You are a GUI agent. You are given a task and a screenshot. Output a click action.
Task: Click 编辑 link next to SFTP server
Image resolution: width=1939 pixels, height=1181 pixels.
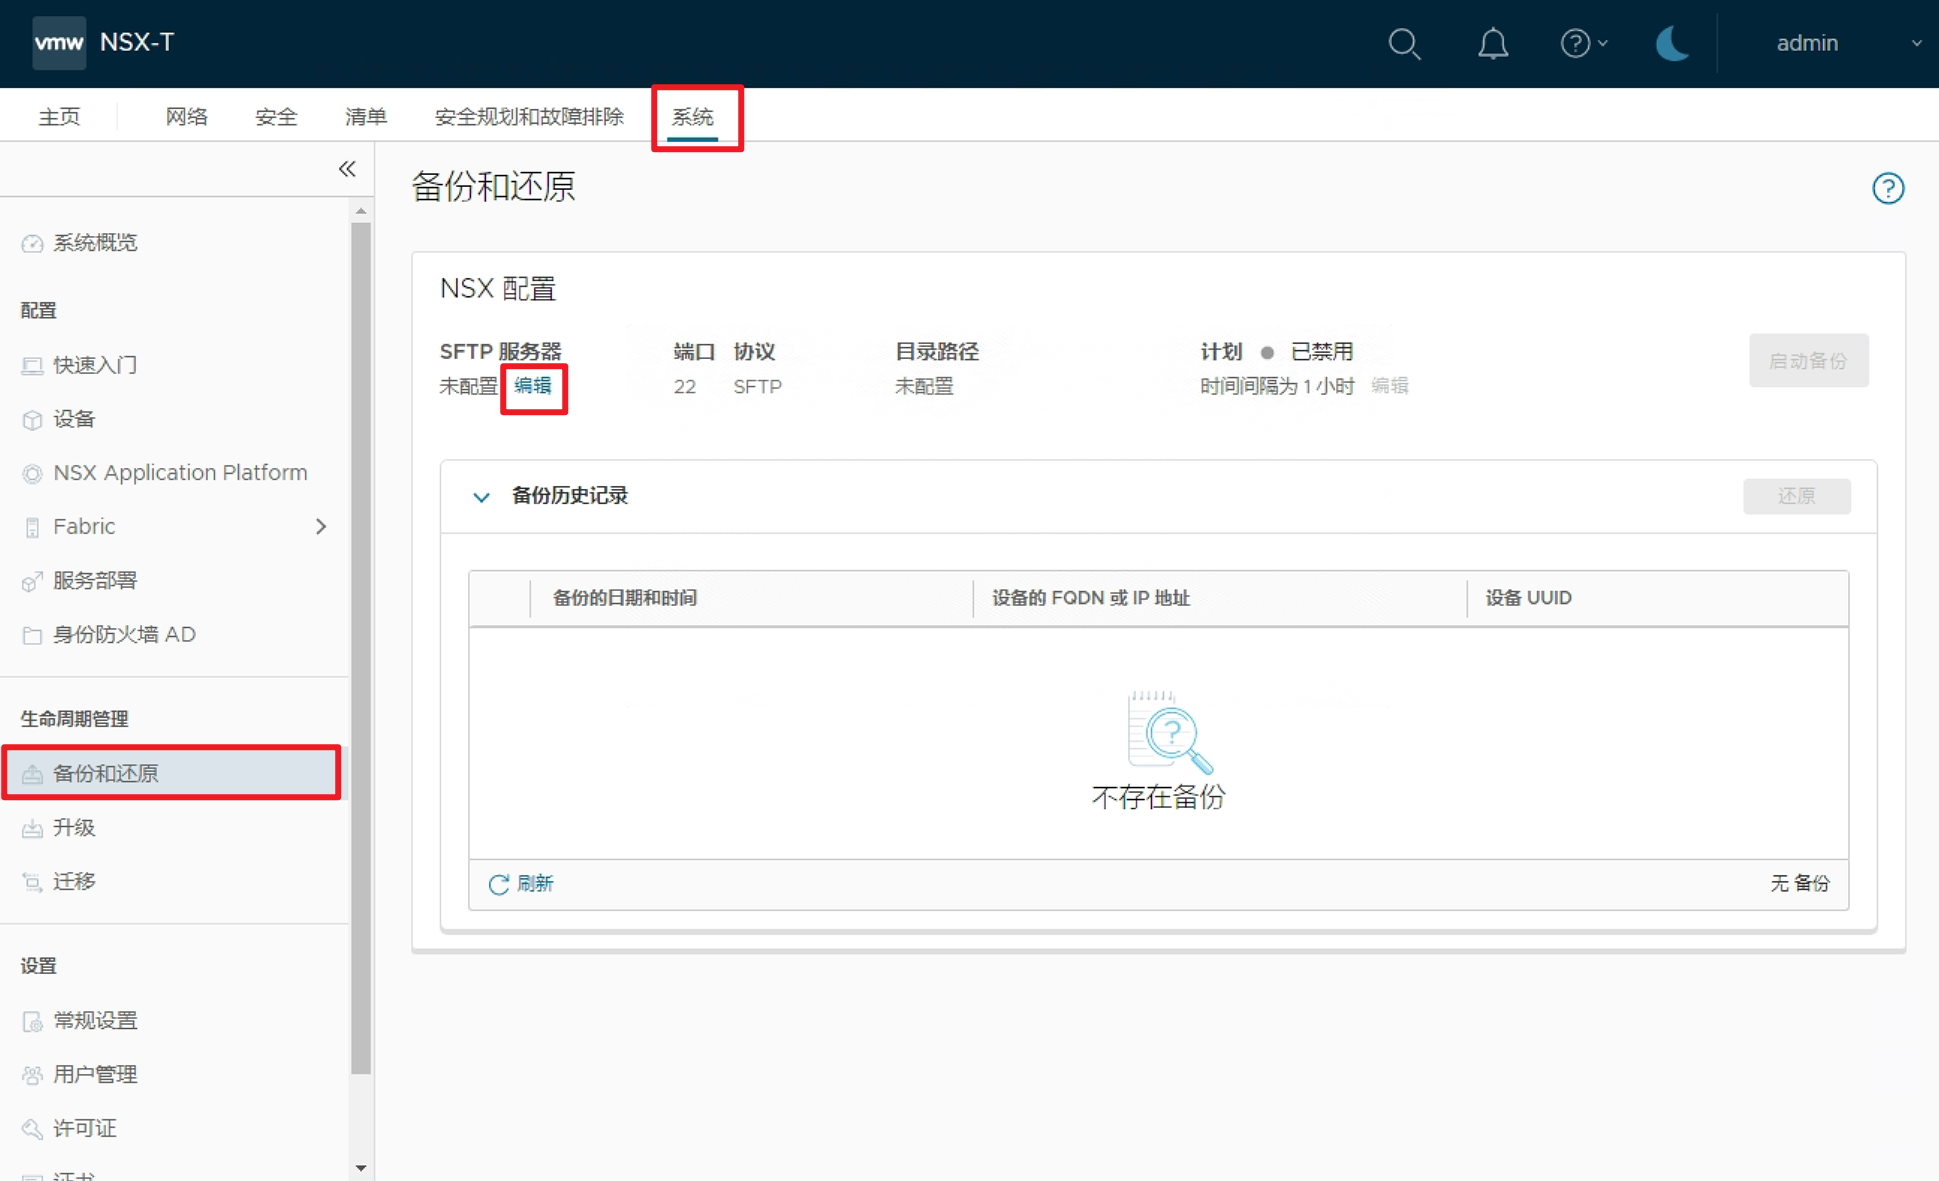(x=533, y=386)
